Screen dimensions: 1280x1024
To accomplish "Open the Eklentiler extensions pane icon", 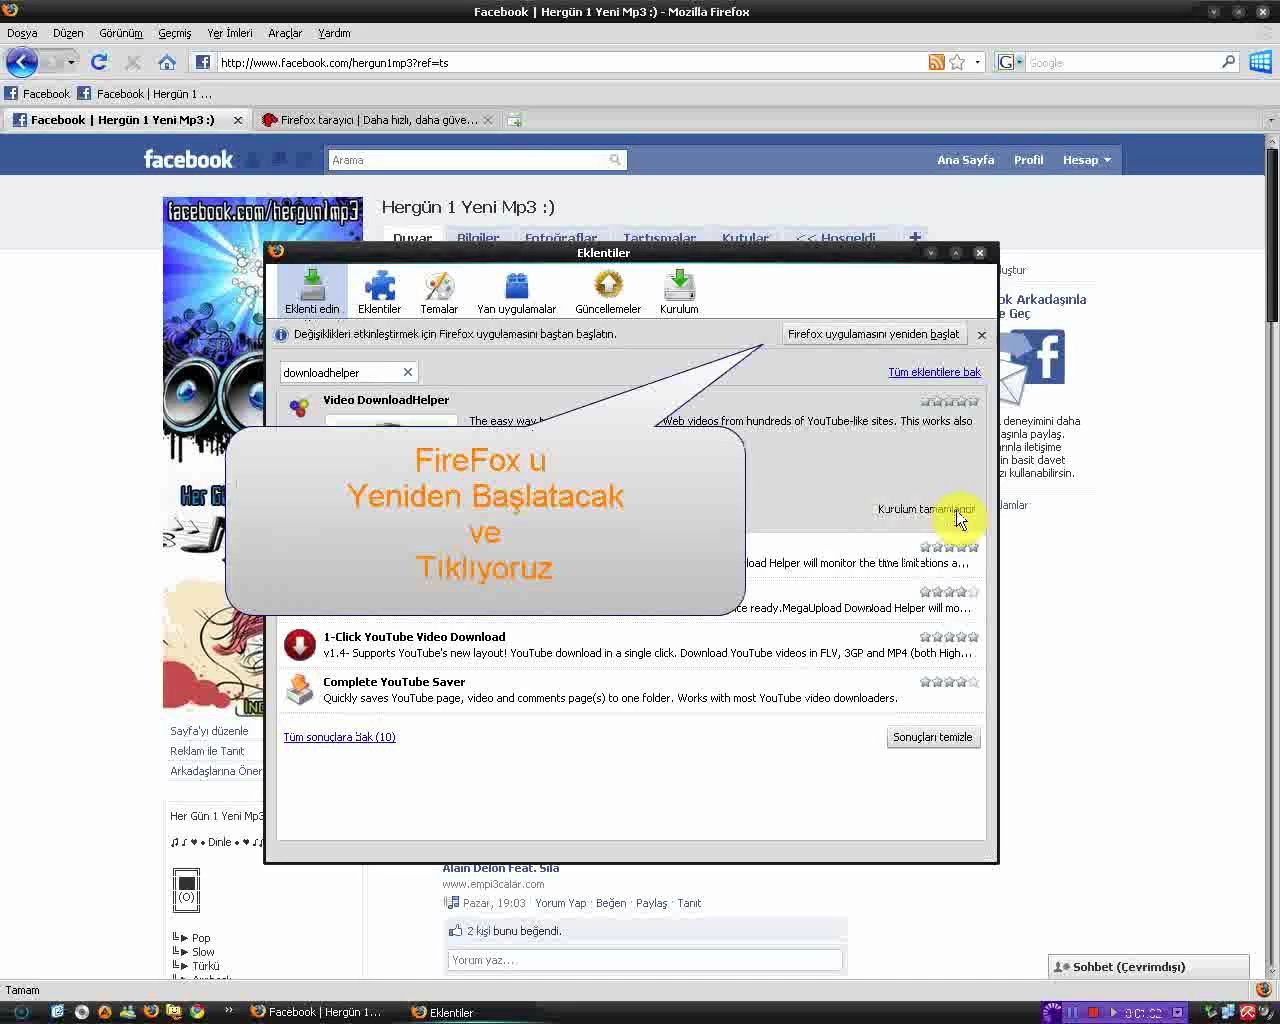I will click(x=379, y=292).
